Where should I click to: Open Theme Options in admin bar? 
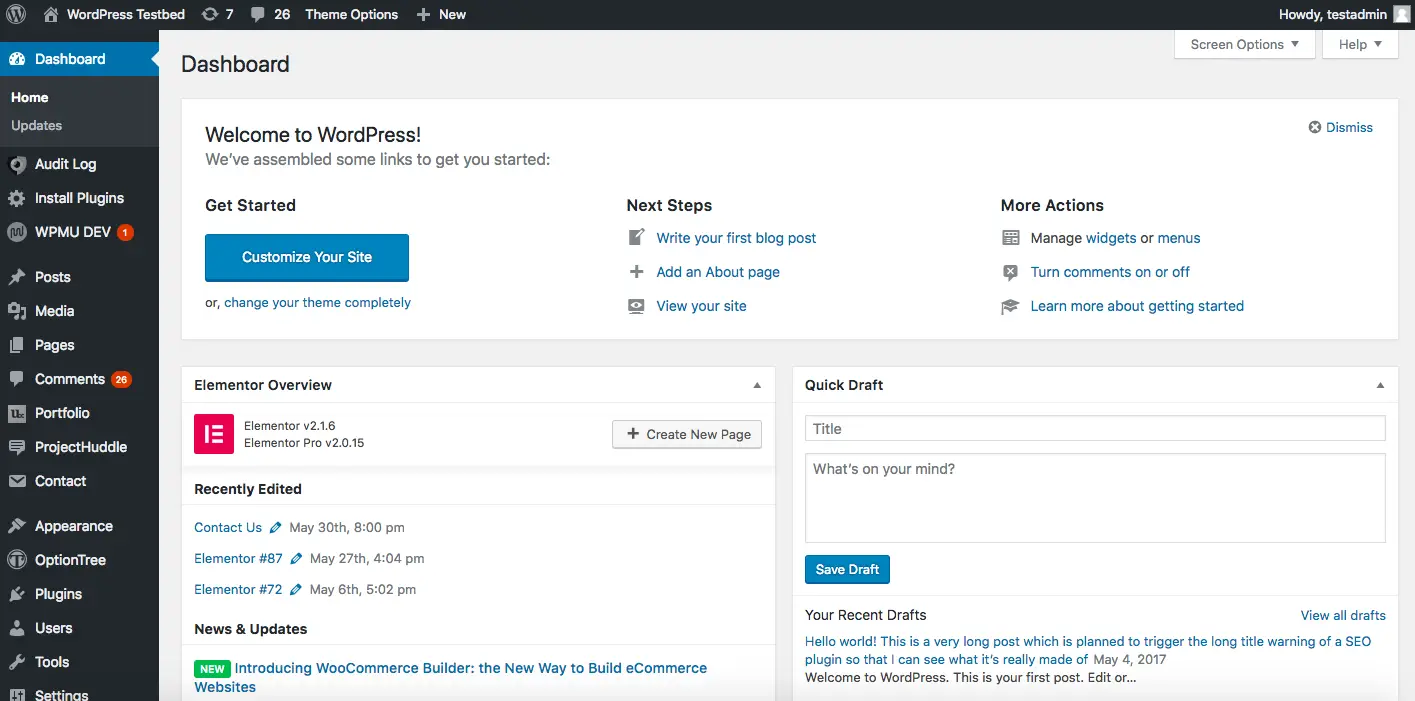(x=351, y=14)
